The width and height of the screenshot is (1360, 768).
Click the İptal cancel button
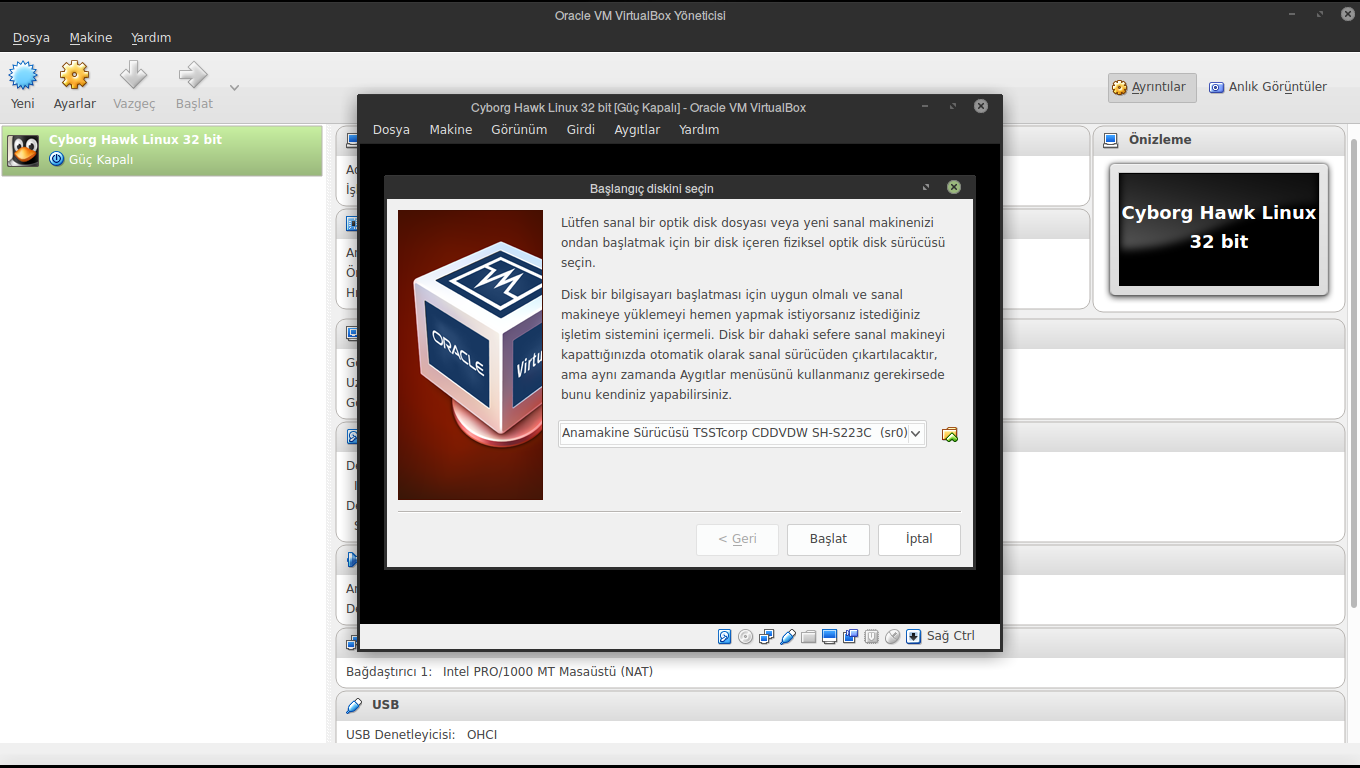point(919,539)
